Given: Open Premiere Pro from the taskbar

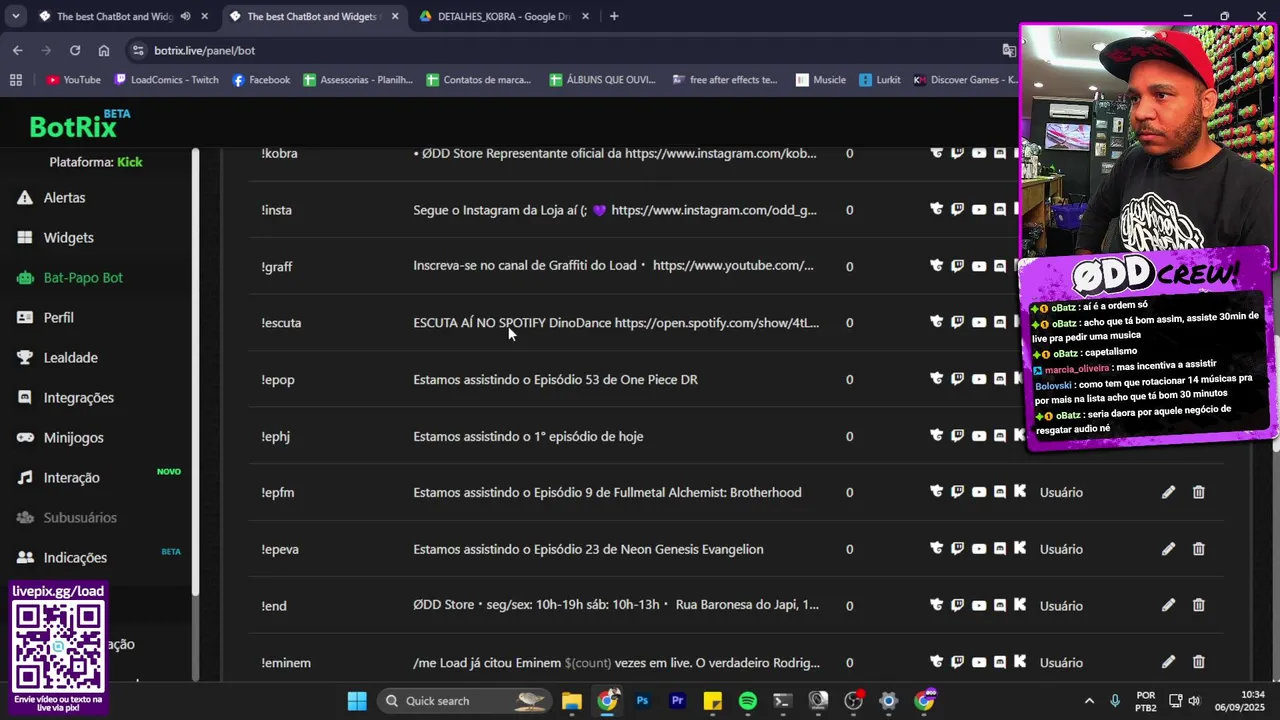Looking at the screenshot, I should [677, 701].
